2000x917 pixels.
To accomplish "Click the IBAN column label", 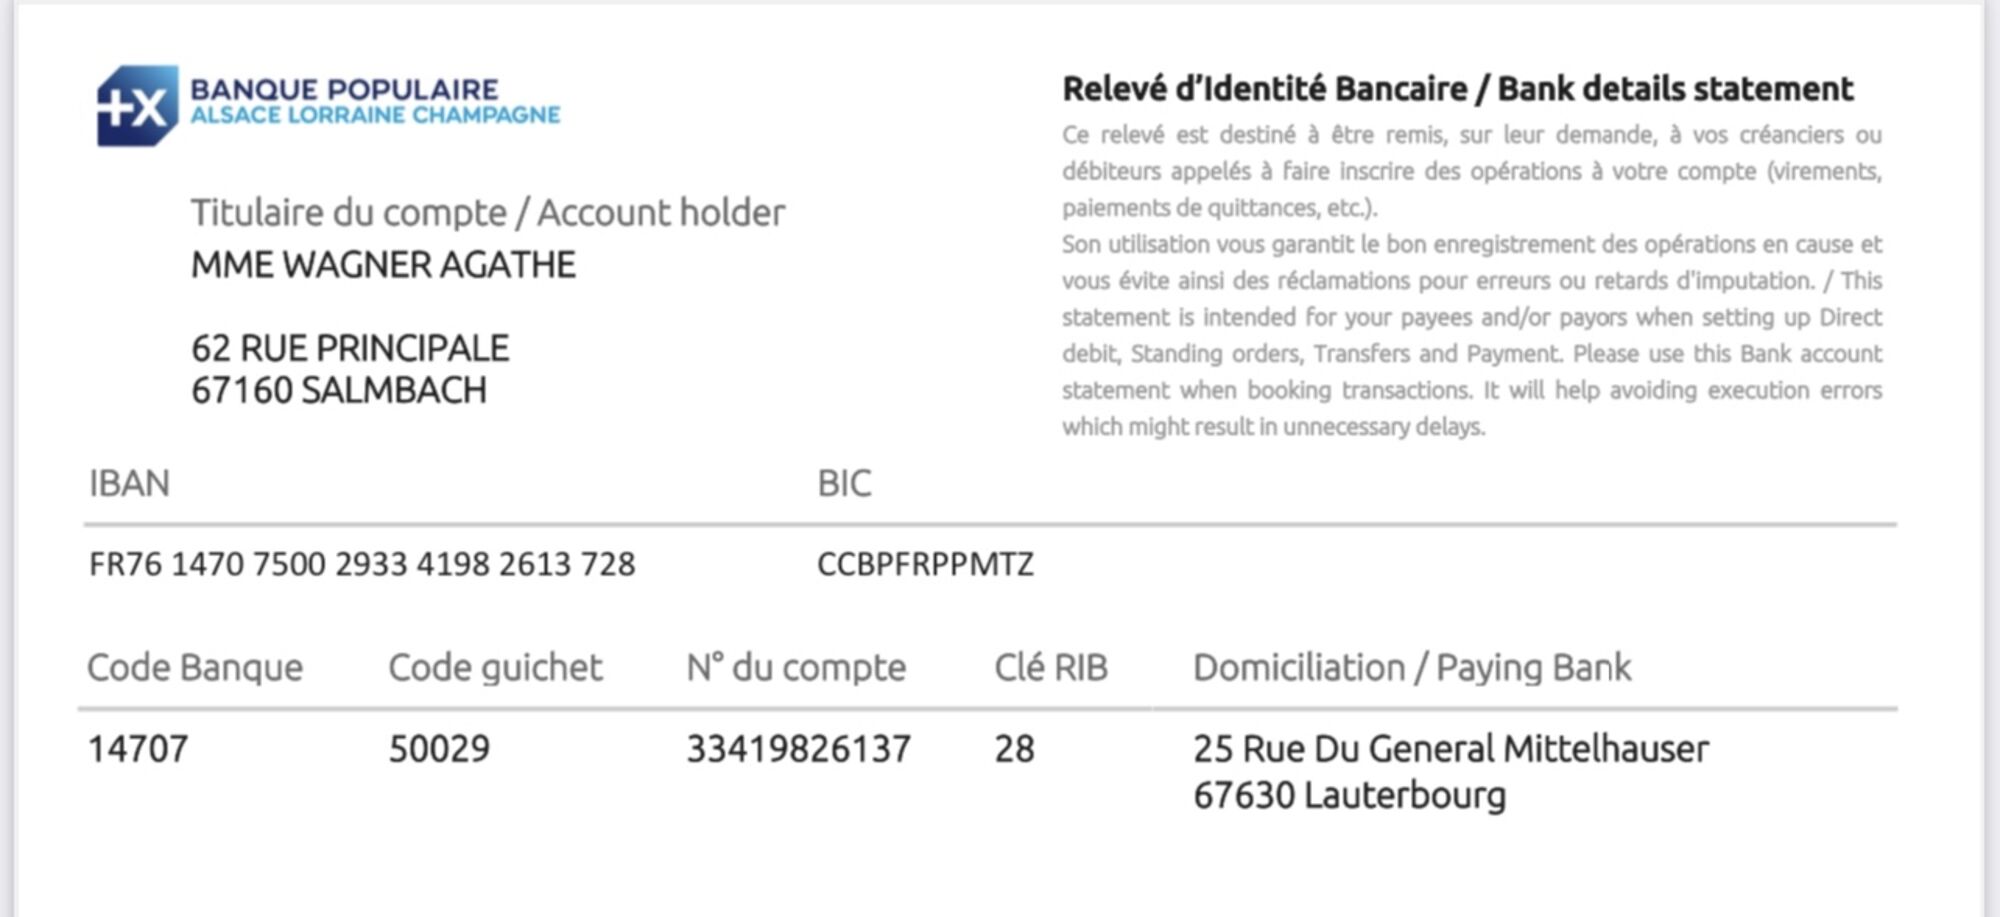I will [x=129, y=484].
